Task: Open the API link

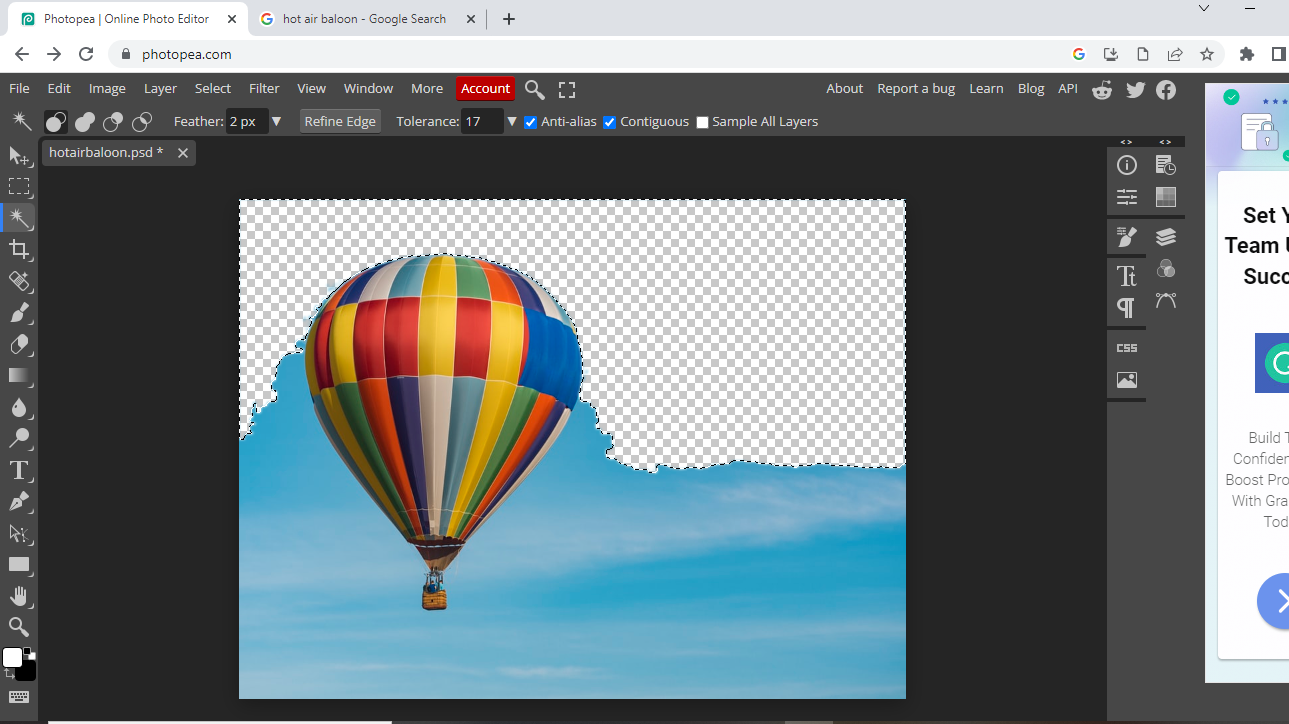Action: pyautogui.click(x=1068, y=88)
